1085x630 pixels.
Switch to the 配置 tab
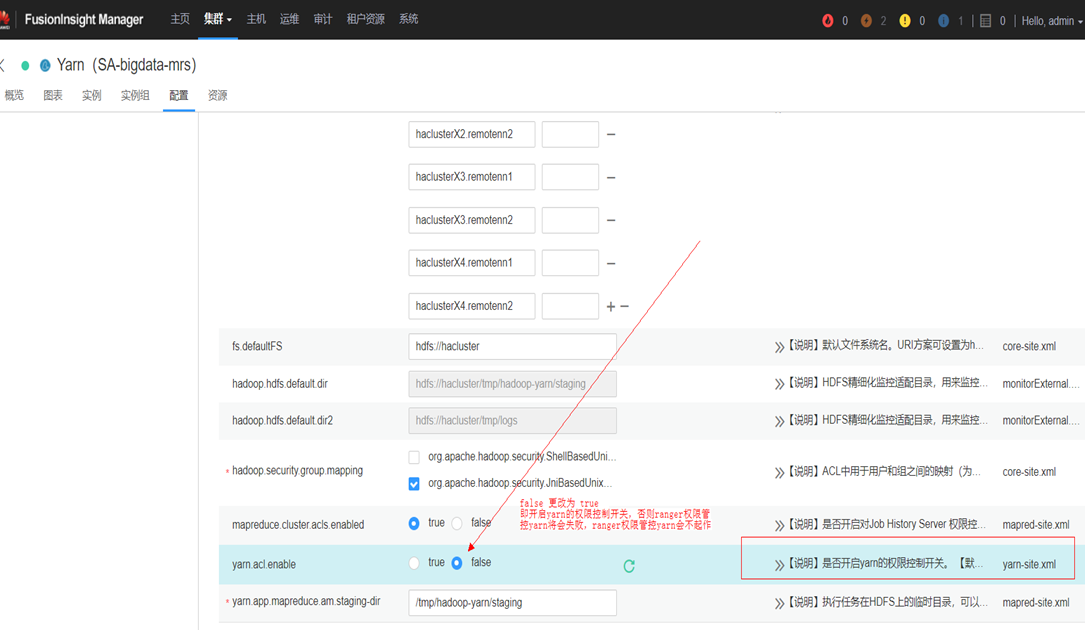coord(179,96)
